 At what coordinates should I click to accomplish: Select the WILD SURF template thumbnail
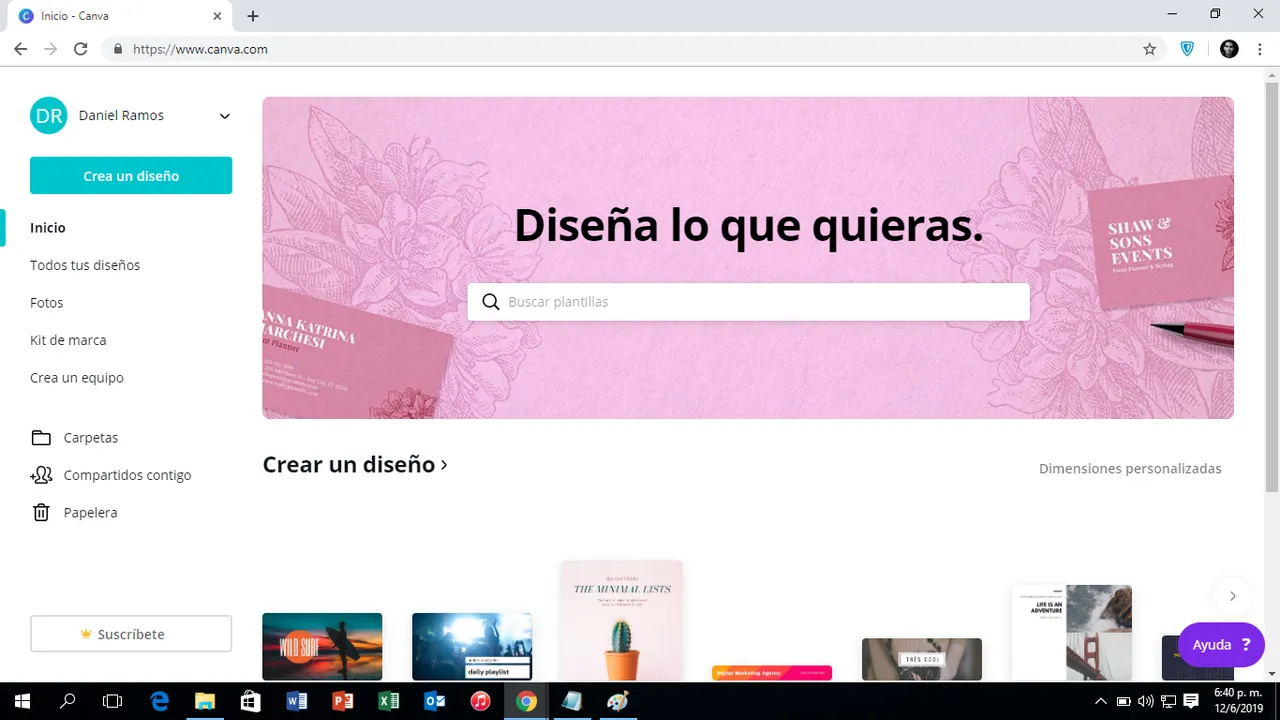[322, 646]
